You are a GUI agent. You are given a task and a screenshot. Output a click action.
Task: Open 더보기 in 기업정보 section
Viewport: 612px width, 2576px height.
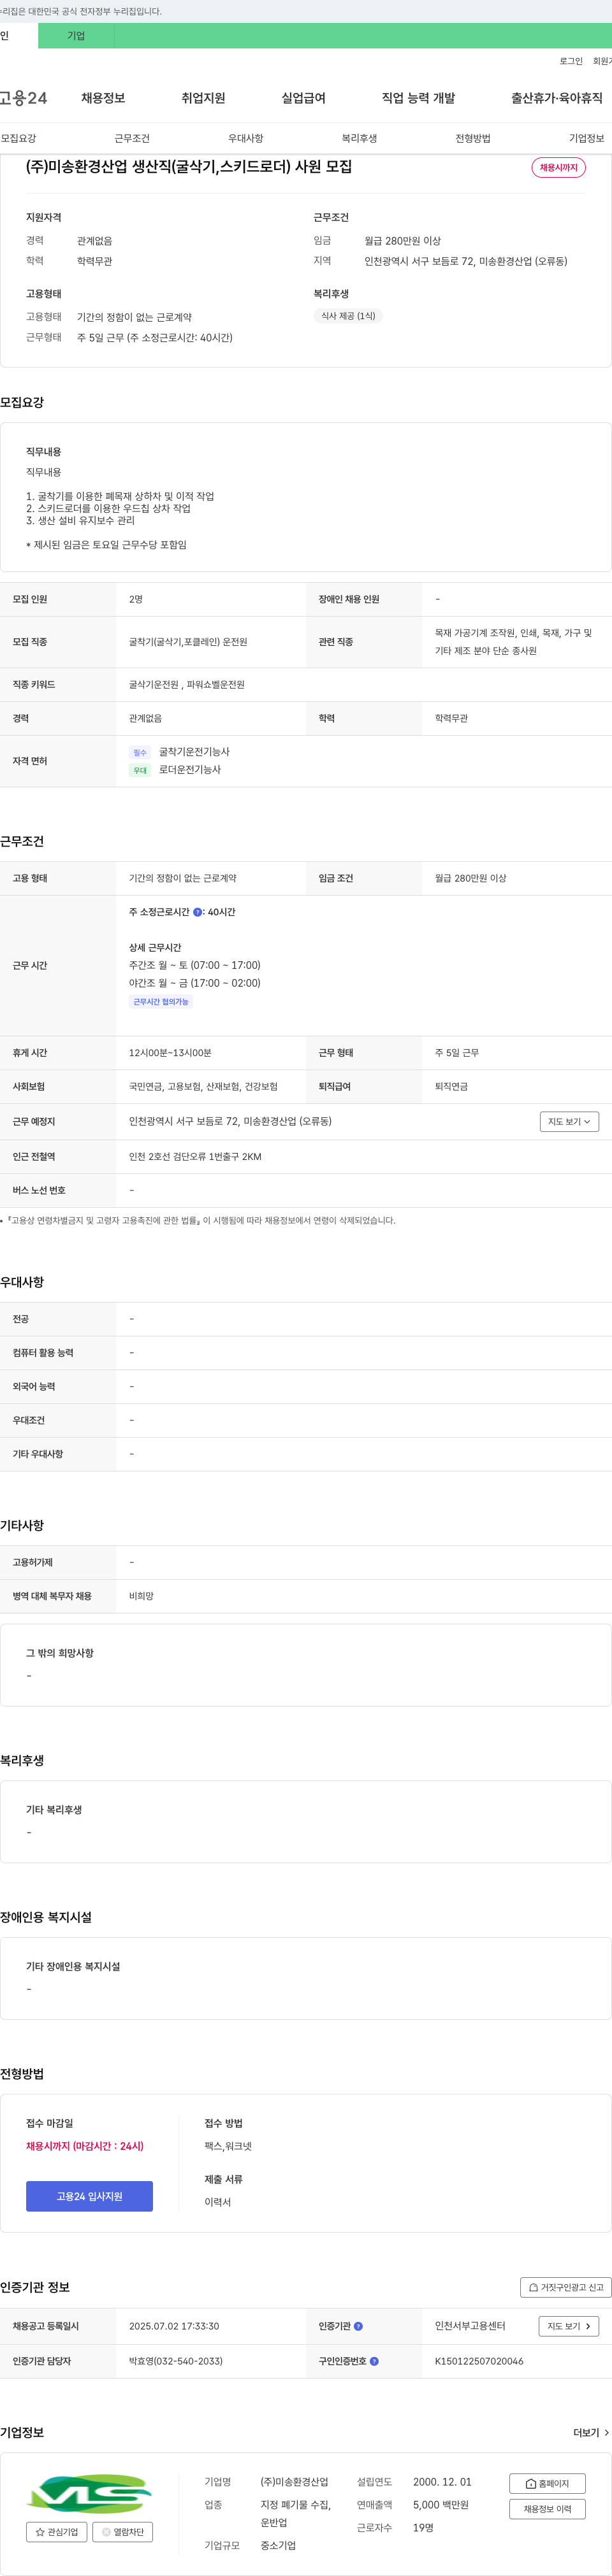tap(591, 2433)
